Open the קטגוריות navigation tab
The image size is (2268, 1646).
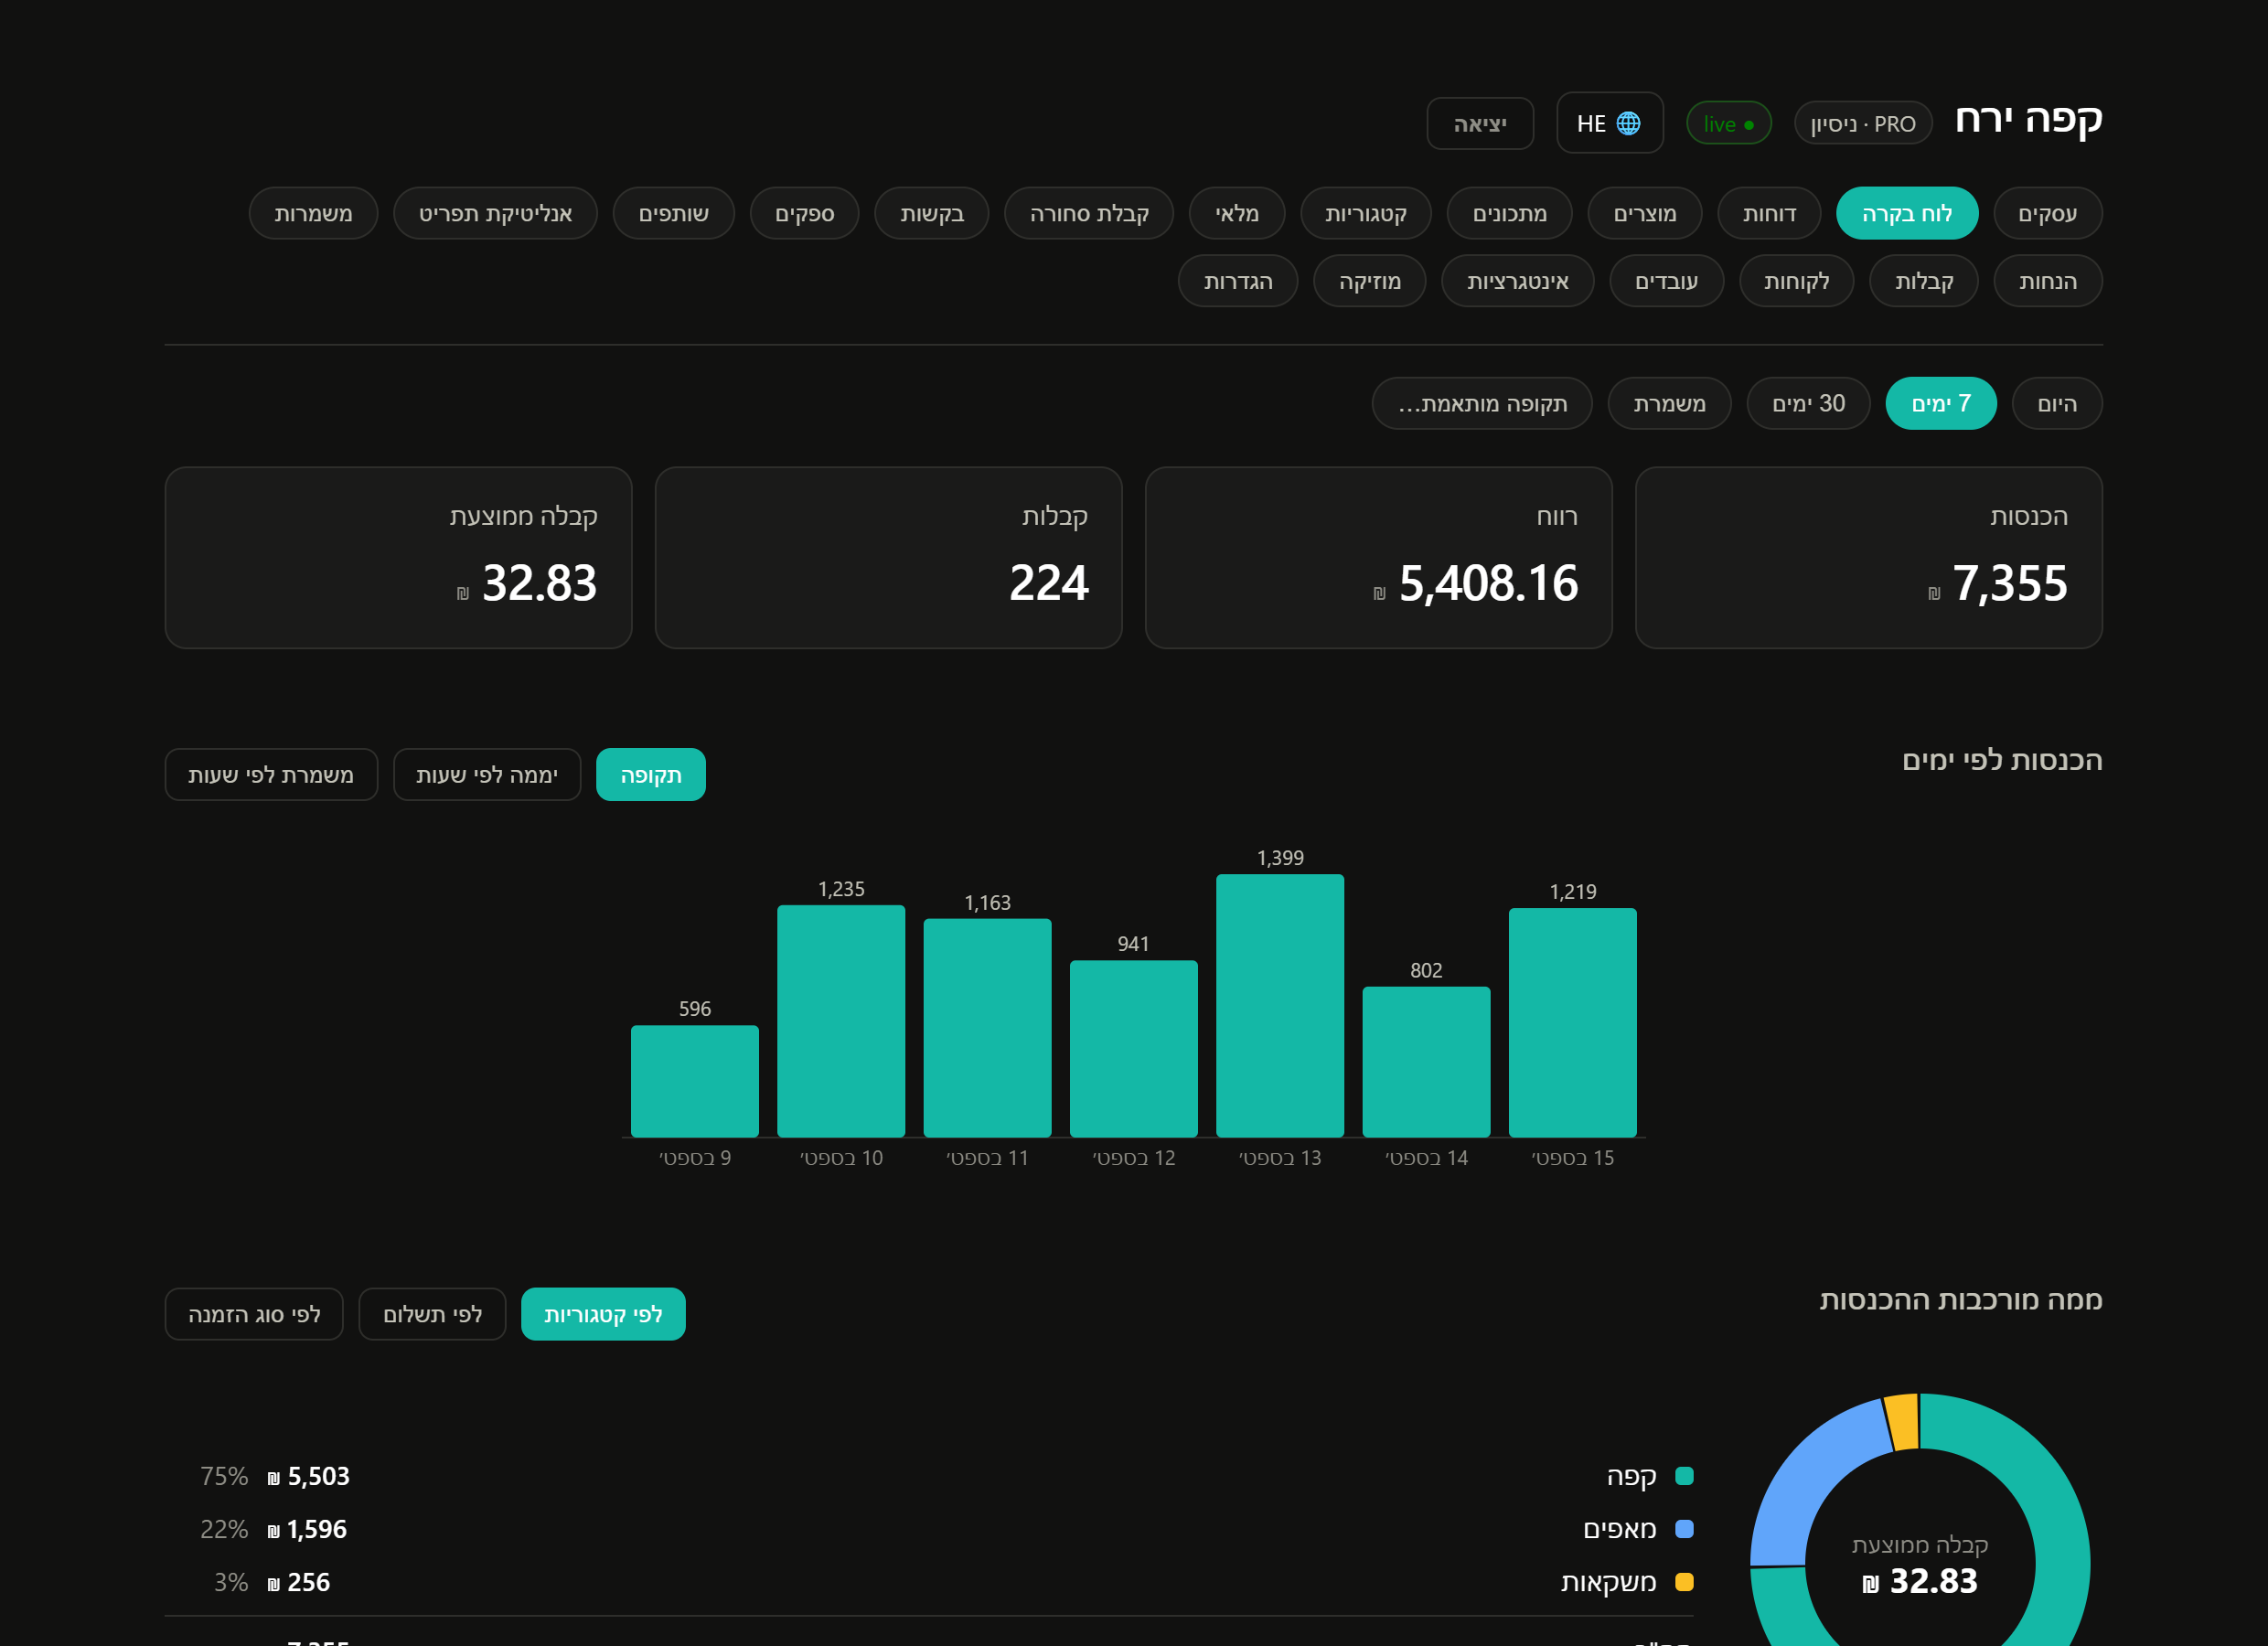click(x=1366, y=213)
